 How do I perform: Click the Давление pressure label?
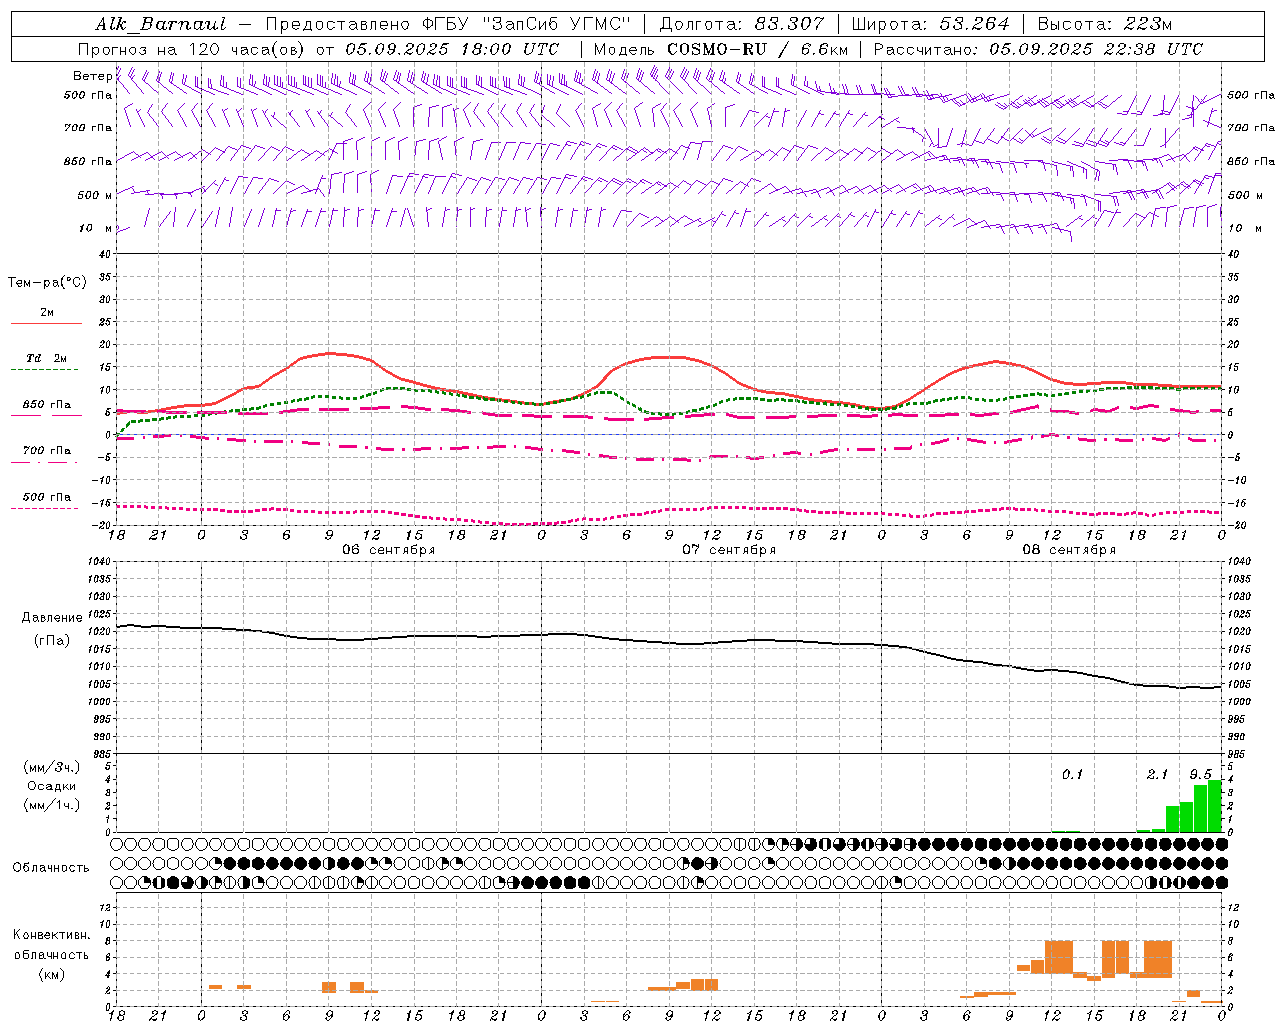[51, 618]
